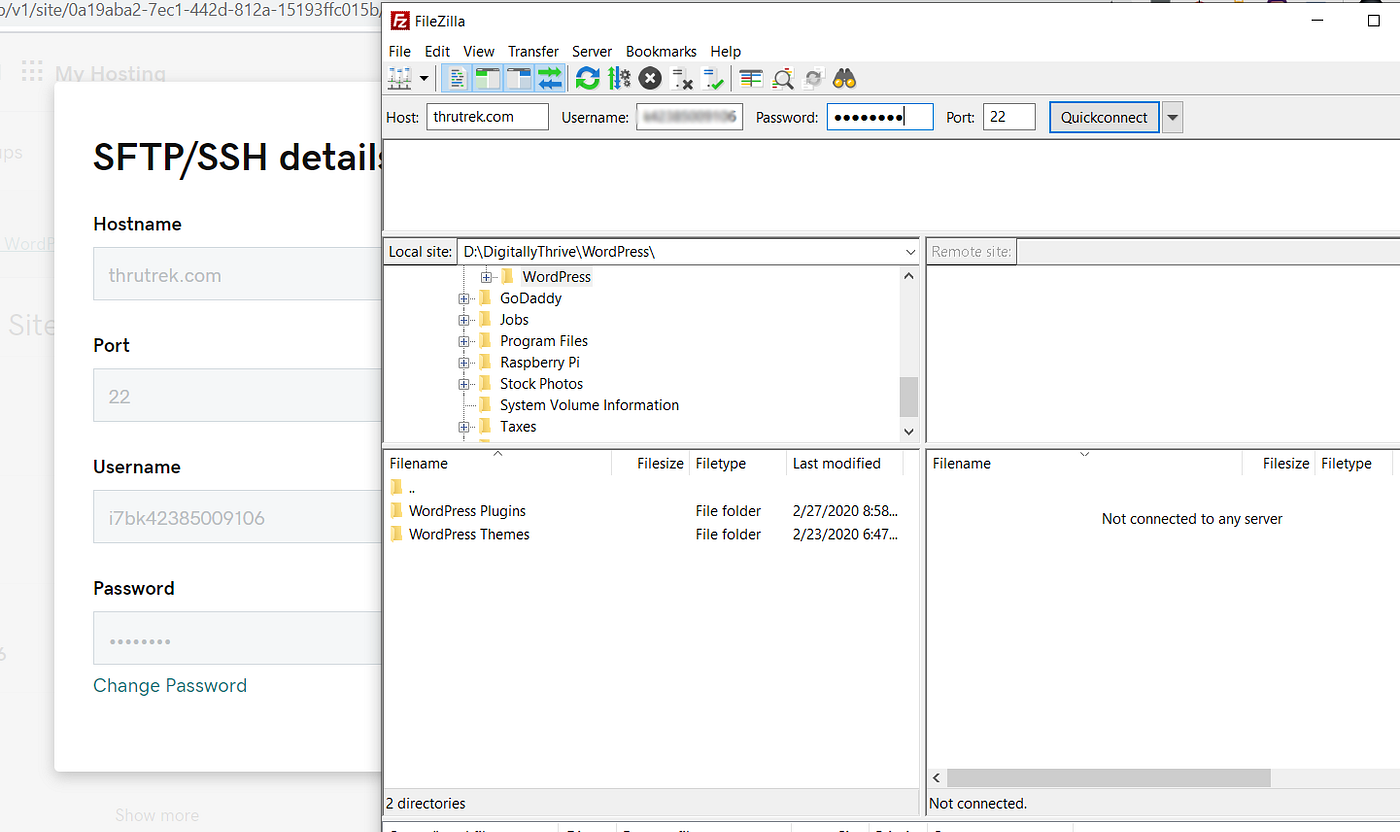The width and height of the screenshot is (1400, 832).
Task: Refresh file and folder lists
Action: click(x=587, y=78)
